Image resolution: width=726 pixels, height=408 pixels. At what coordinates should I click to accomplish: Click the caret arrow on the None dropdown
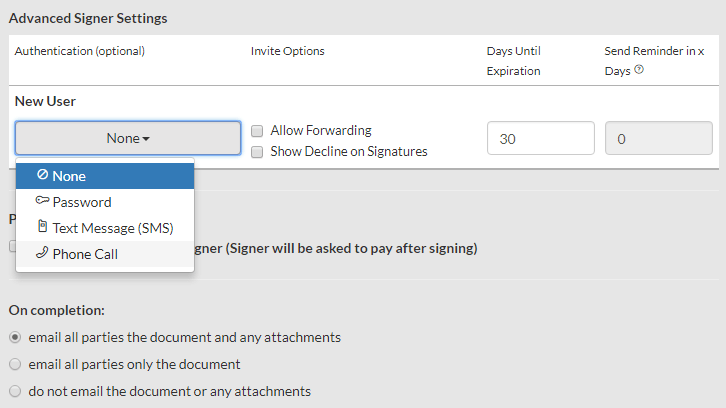147,139
